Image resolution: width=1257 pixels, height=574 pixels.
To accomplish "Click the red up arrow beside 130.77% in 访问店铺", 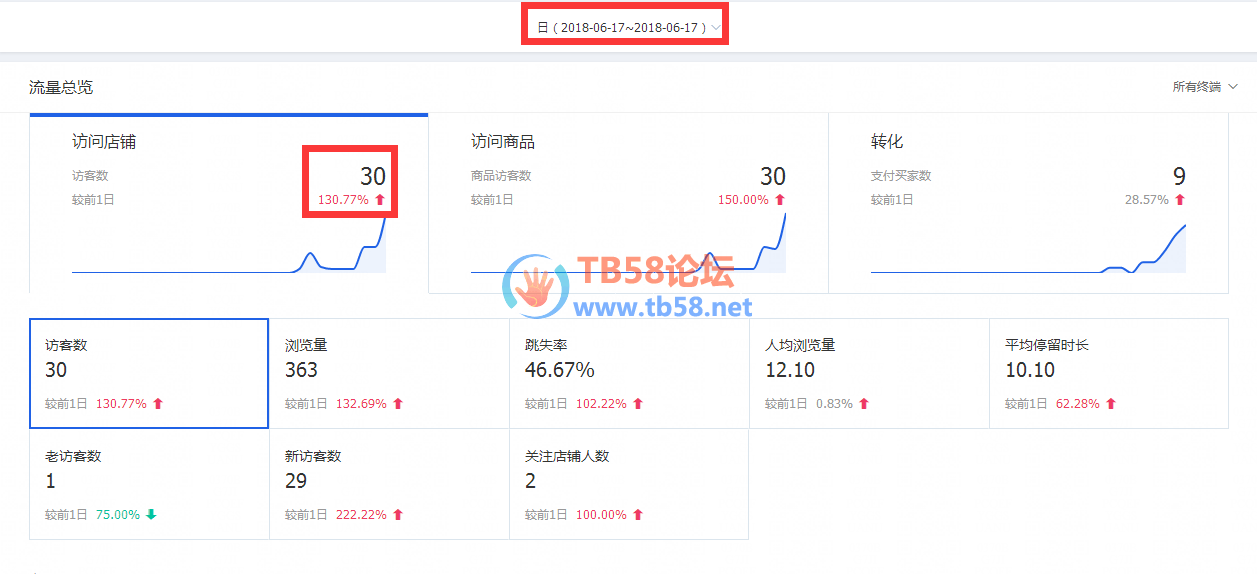I will [380, 200].
